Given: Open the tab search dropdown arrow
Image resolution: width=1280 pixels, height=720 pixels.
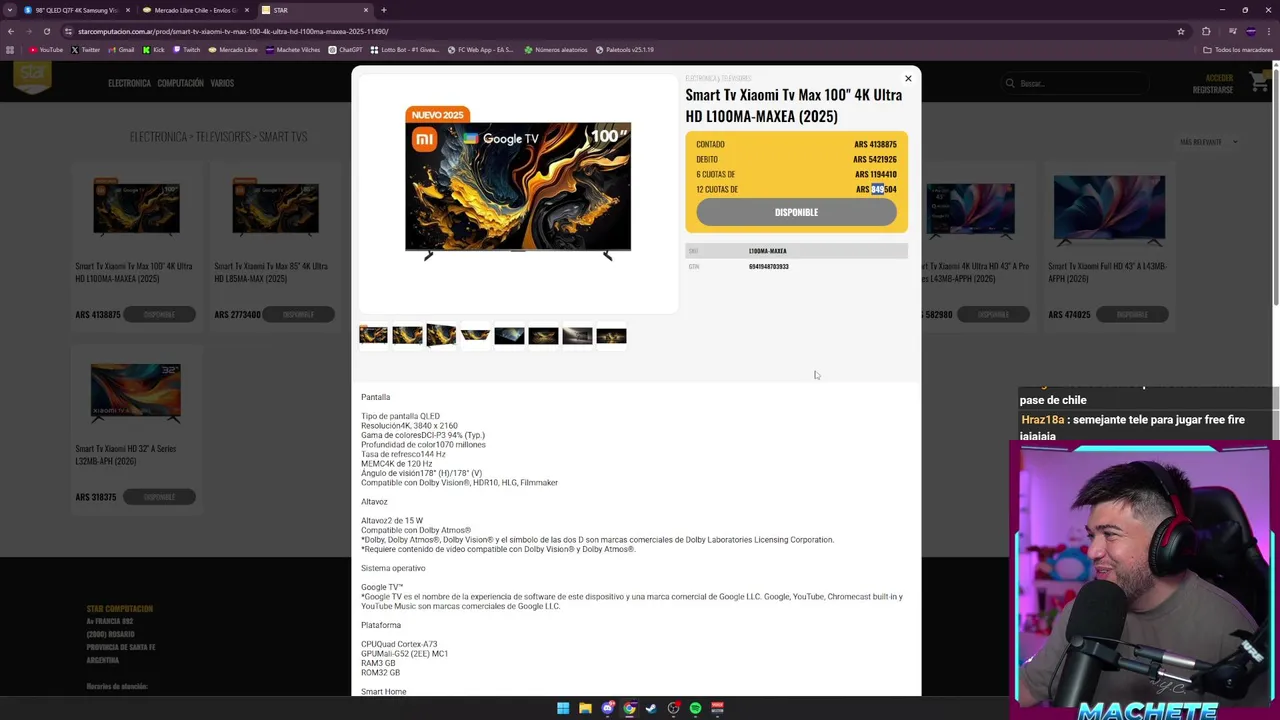Looking at the screenshot, I should (10, 10).
